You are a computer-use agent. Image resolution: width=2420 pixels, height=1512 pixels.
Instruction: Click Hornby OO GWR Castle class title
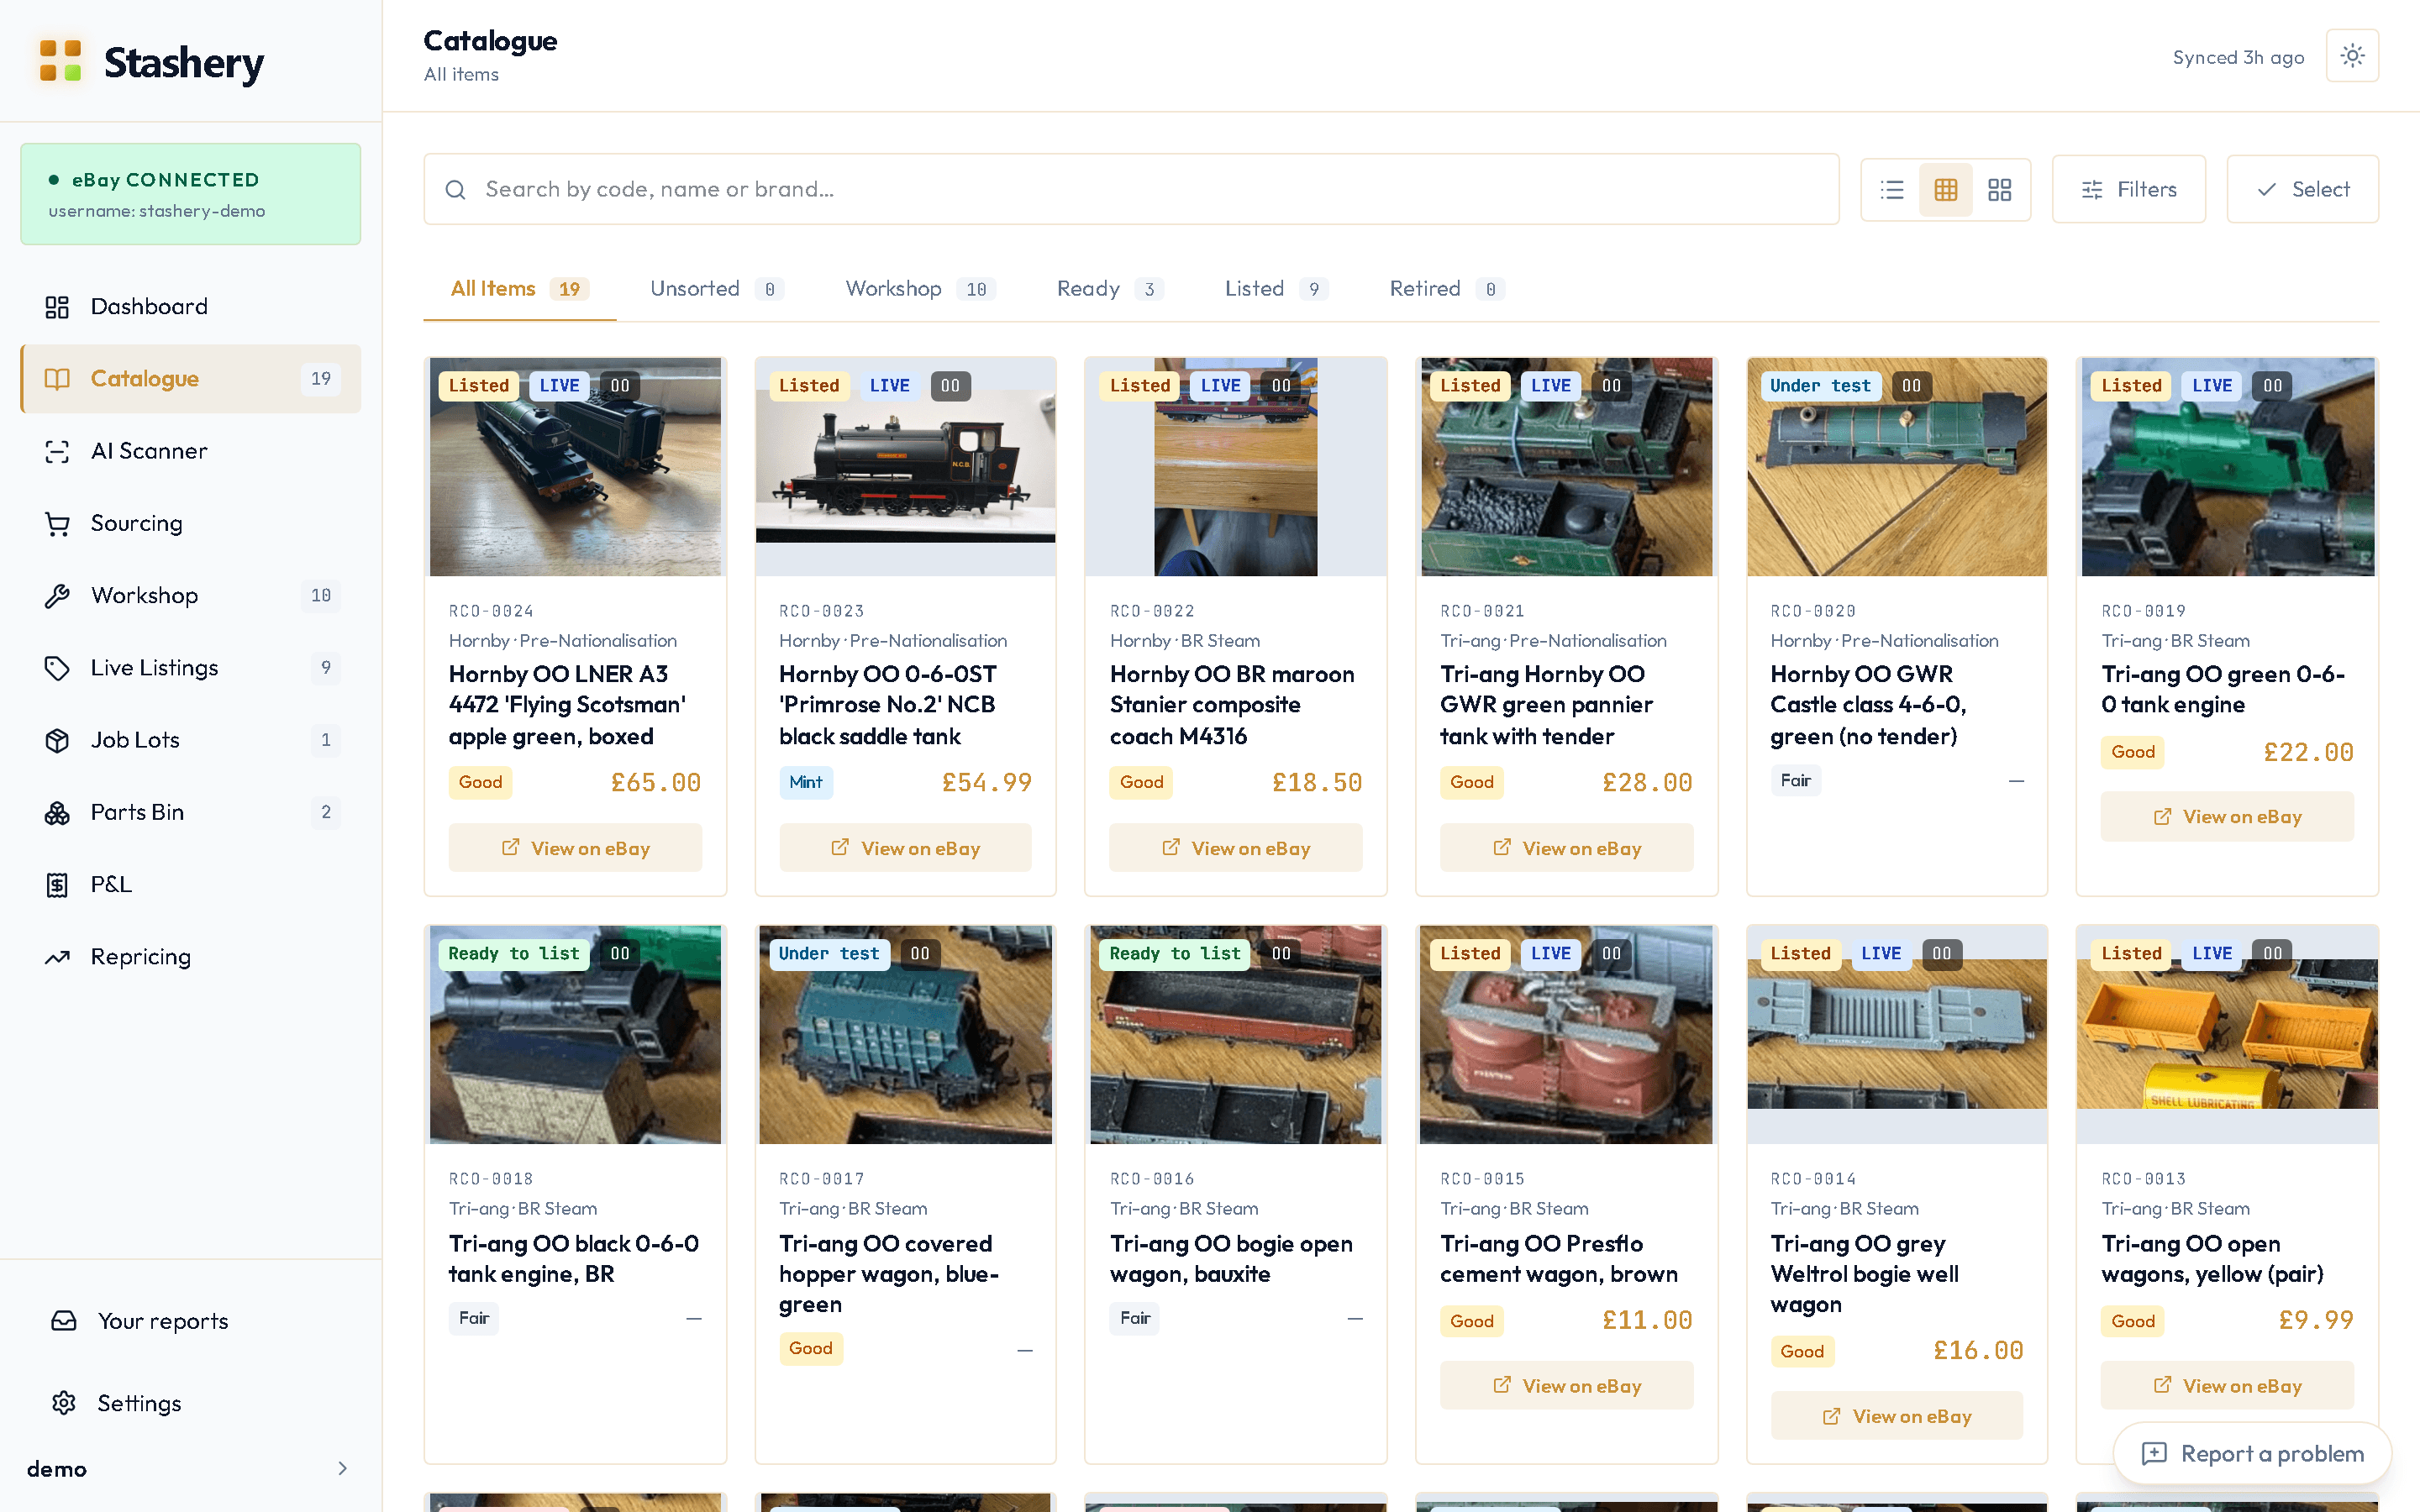click(x=1868, y=705)
